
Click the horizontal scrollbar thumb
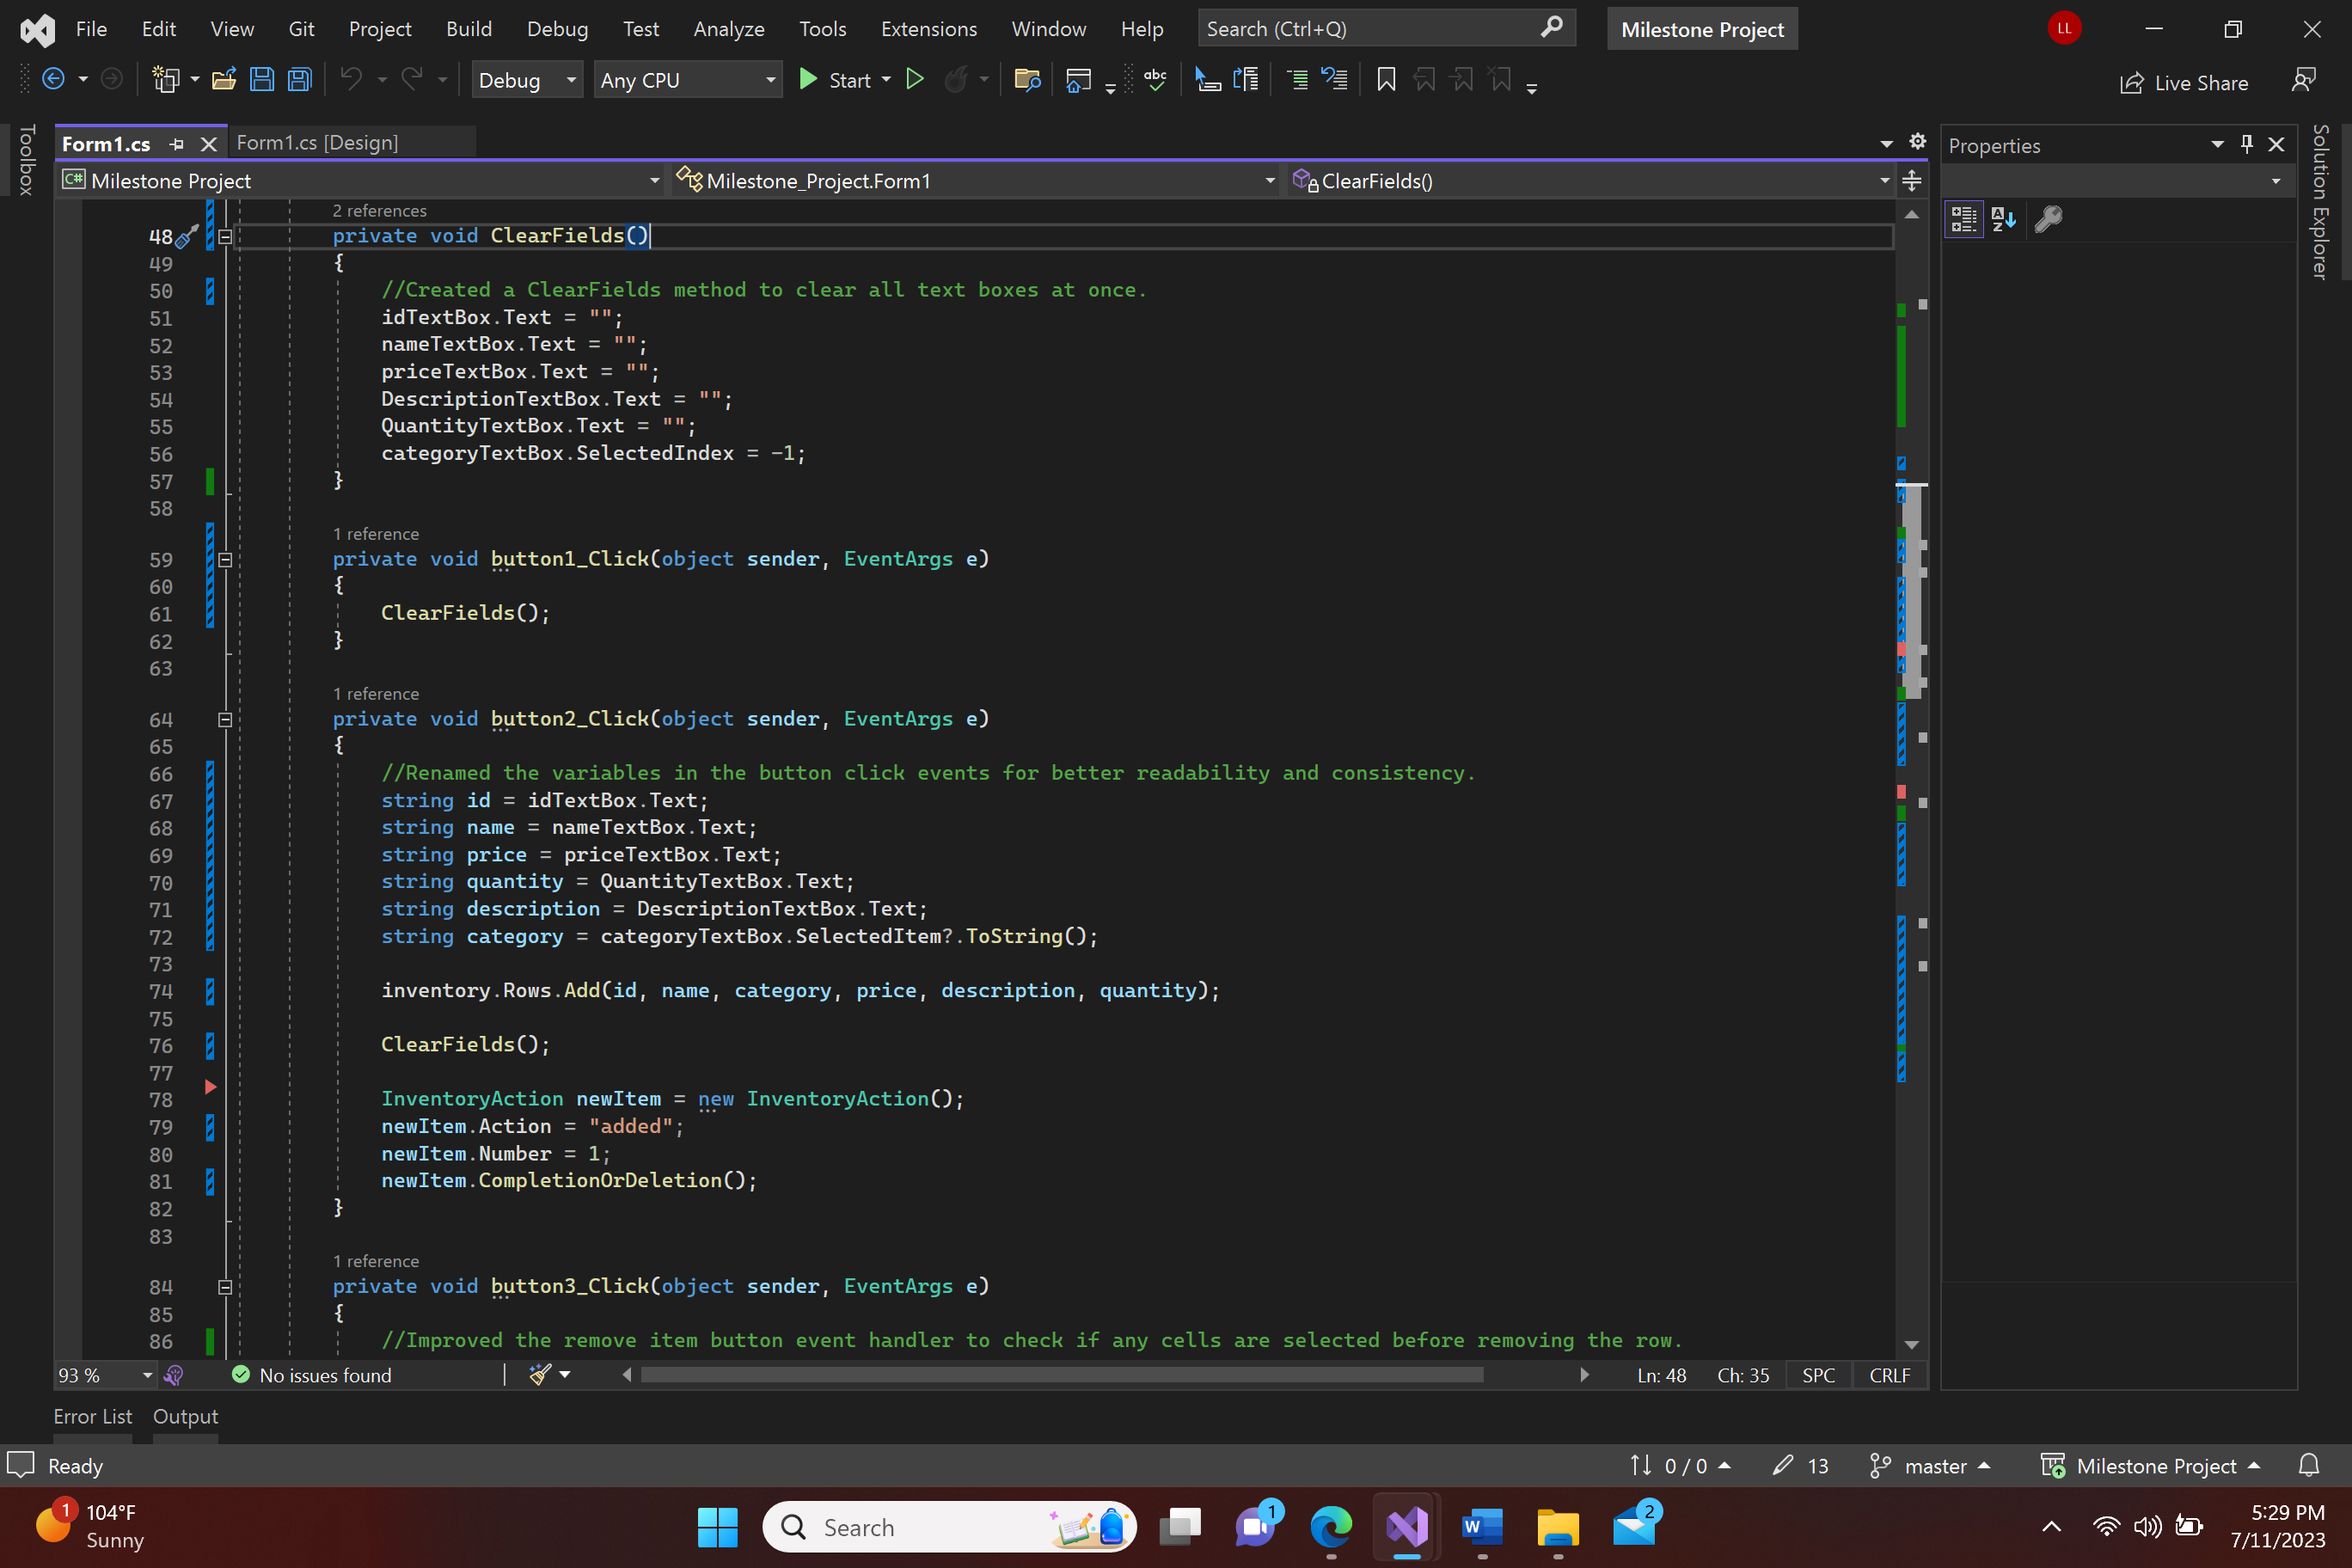(1061, 1375)
